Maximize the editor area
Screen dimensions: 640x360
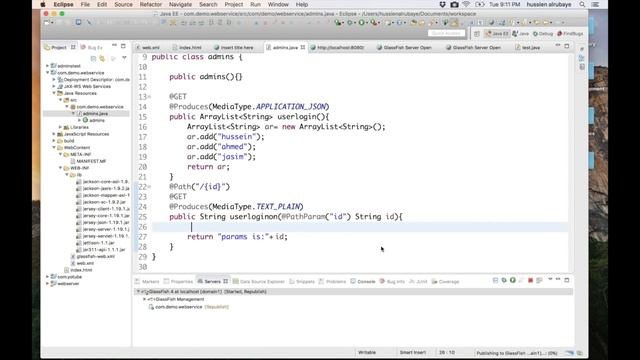[567, 46]
